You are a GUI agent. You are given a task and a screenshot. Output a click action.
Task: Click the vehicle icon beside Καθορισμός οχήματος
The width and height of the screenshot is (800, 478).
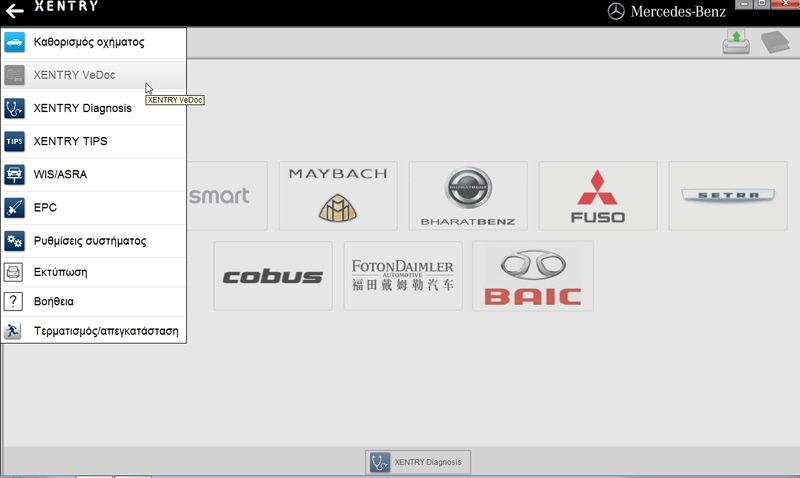coord(14,42)
